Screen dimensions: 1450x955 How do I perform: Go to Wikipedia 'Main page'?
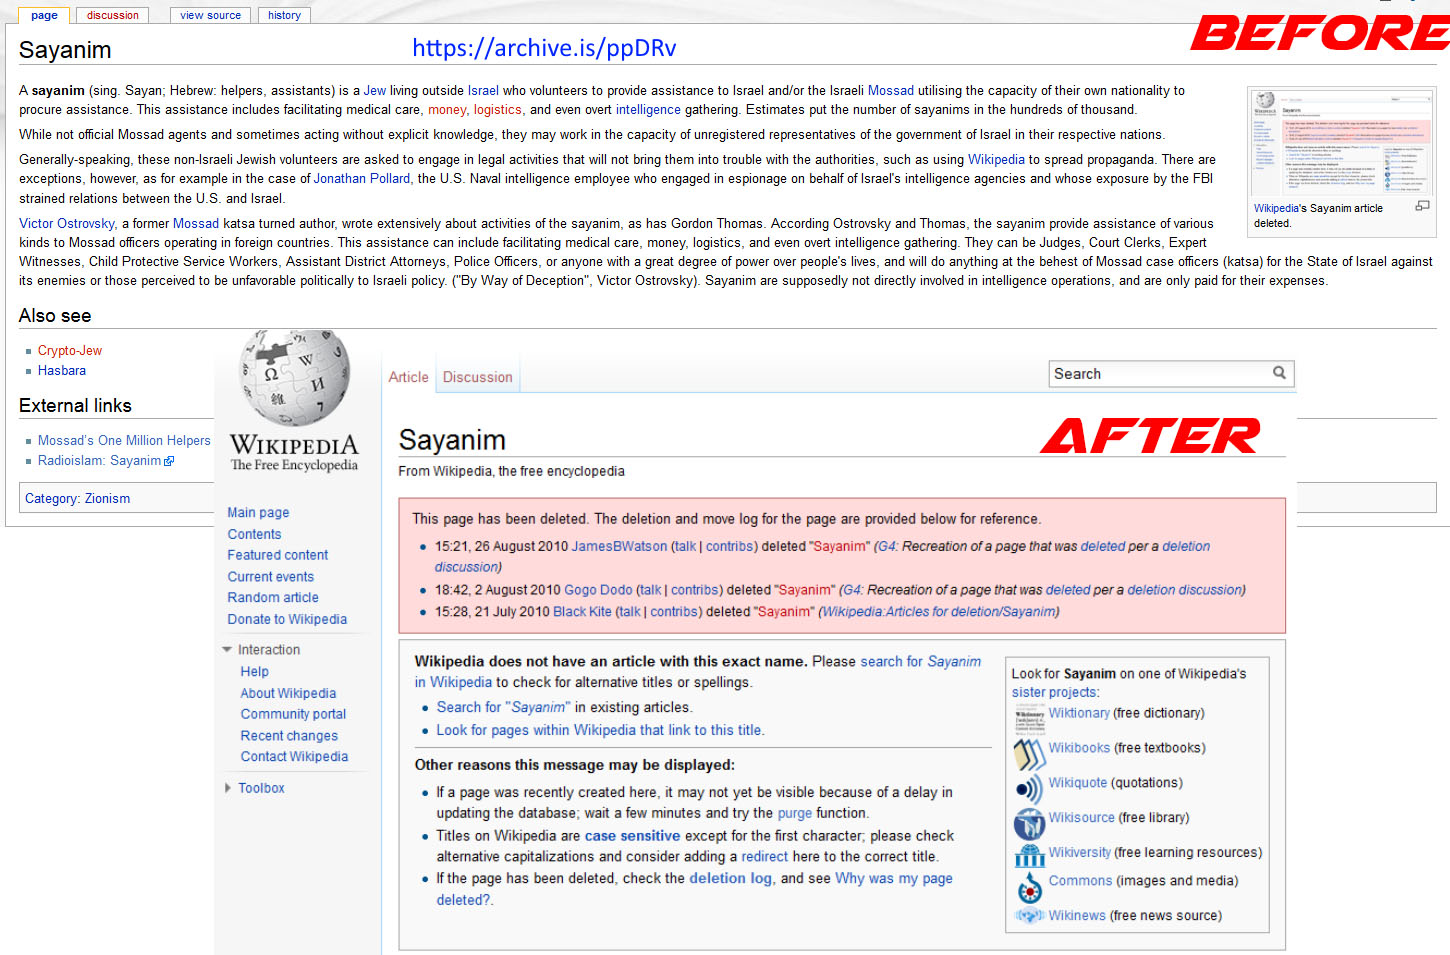pos(258,513)
